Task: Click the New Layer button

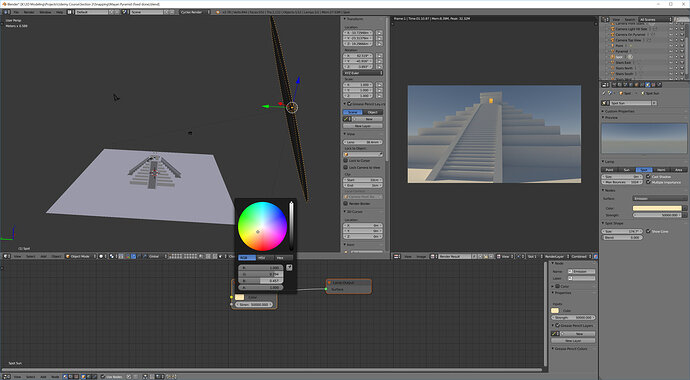Action: 363,126
